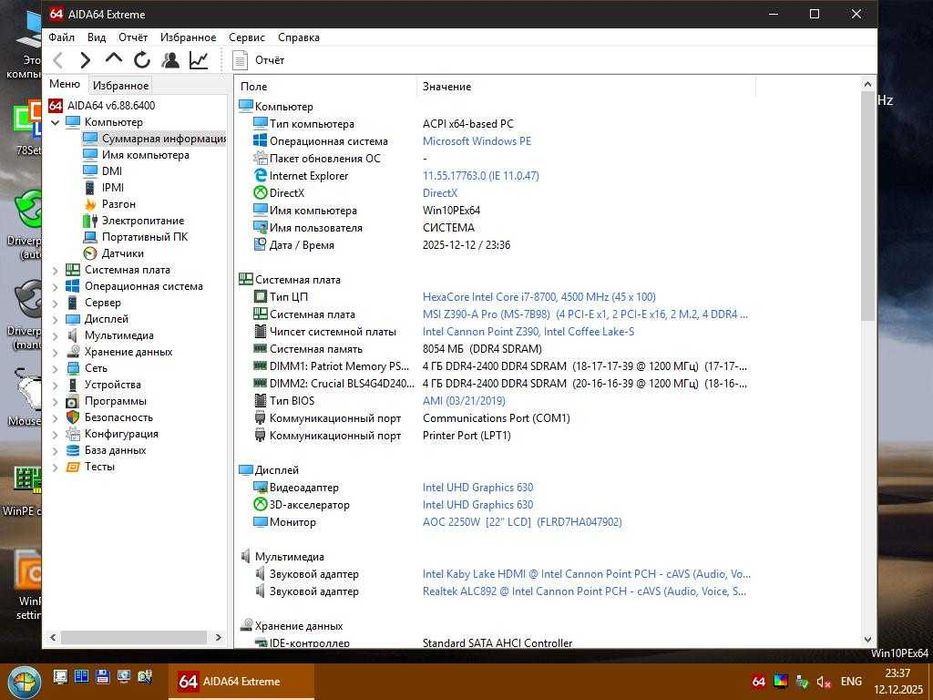This screenshot has width=933, height=700.
Task: Click the up-level arrow toolbar icon
Action: point(113,59)
